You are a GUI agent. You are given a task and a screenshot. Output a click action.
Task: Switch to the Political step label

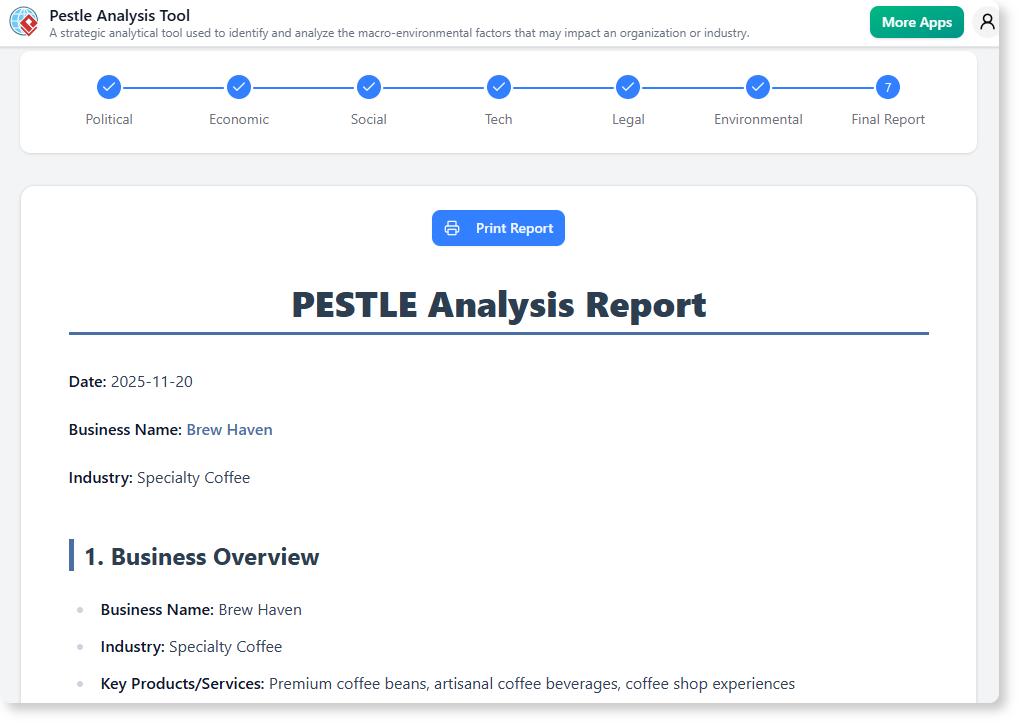(x=108, y=119)
